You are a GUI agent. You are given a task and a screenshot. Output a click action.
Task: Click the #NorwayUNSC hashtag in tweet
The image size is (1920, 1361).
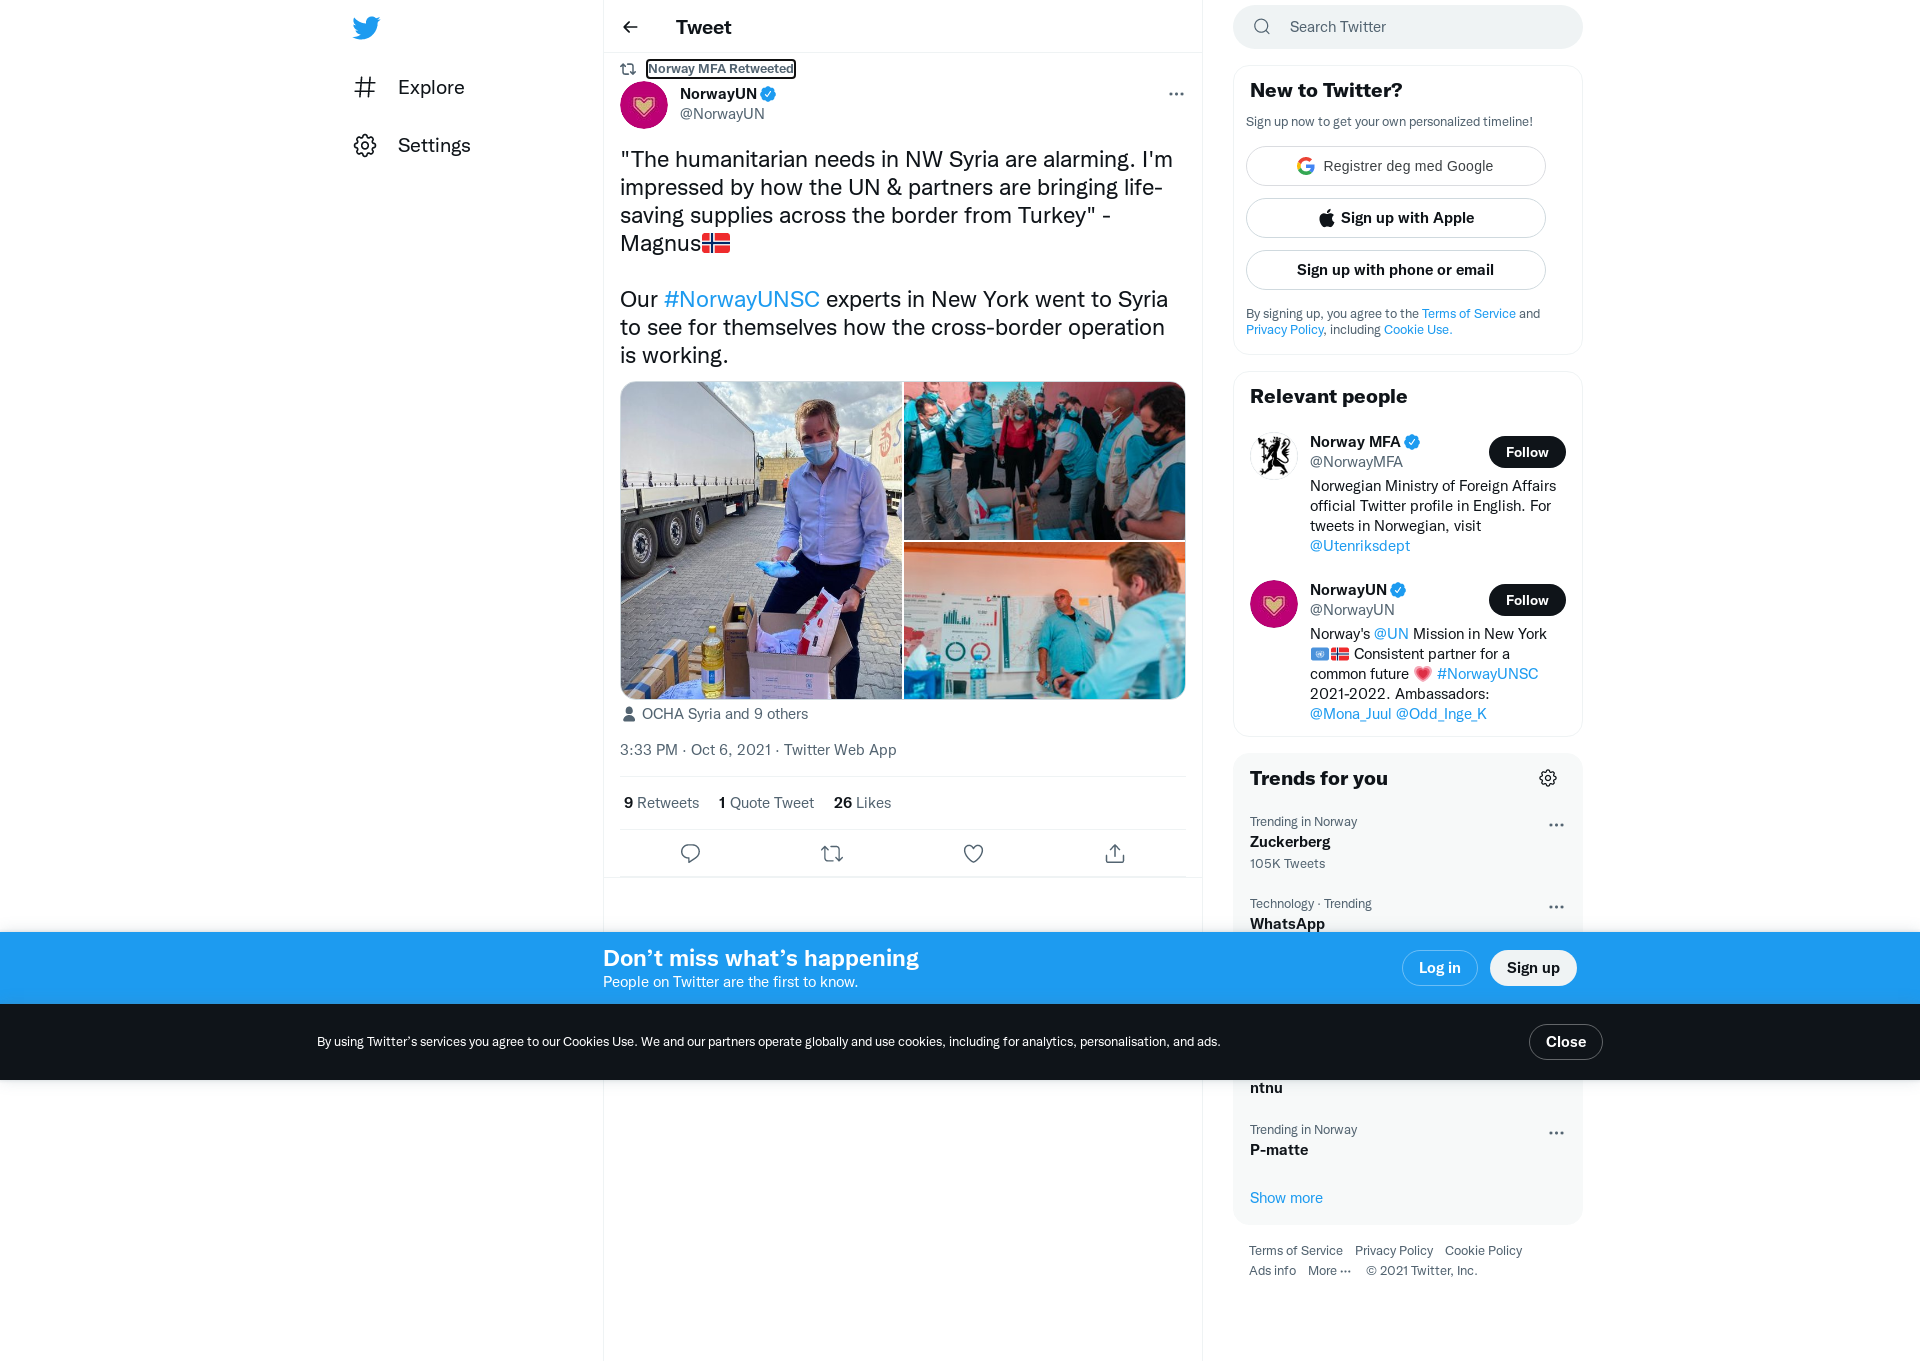(x=742, y=299)
